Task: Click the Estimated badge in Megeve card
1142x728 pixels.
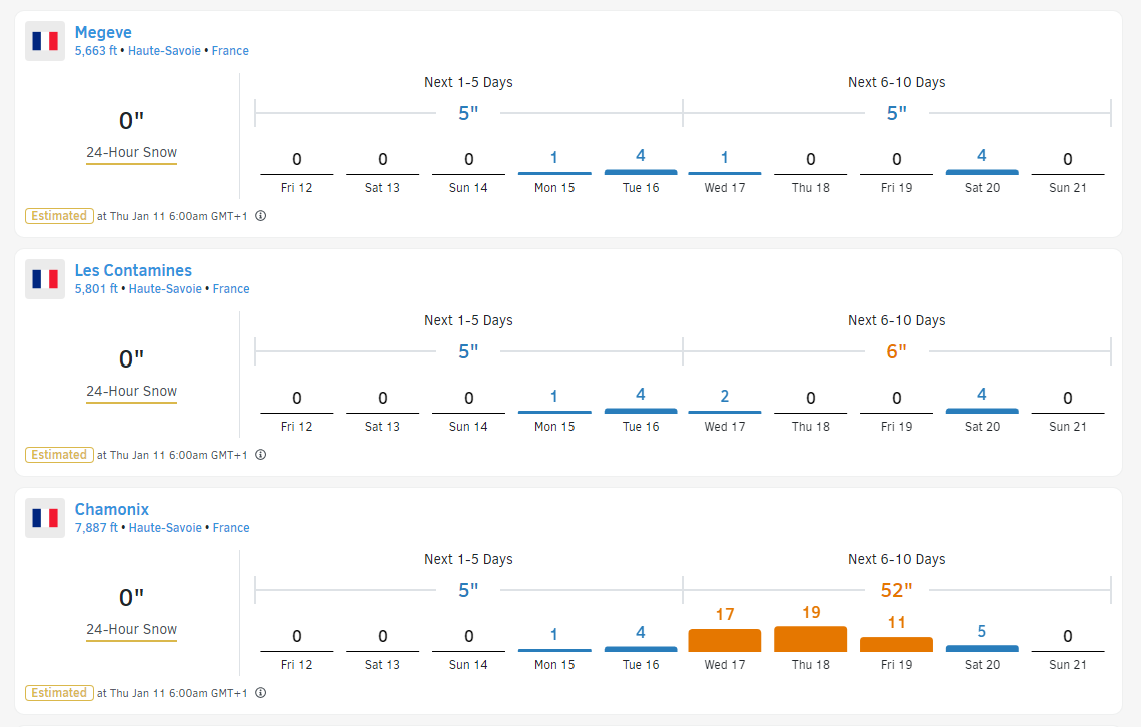Action: 59,216
